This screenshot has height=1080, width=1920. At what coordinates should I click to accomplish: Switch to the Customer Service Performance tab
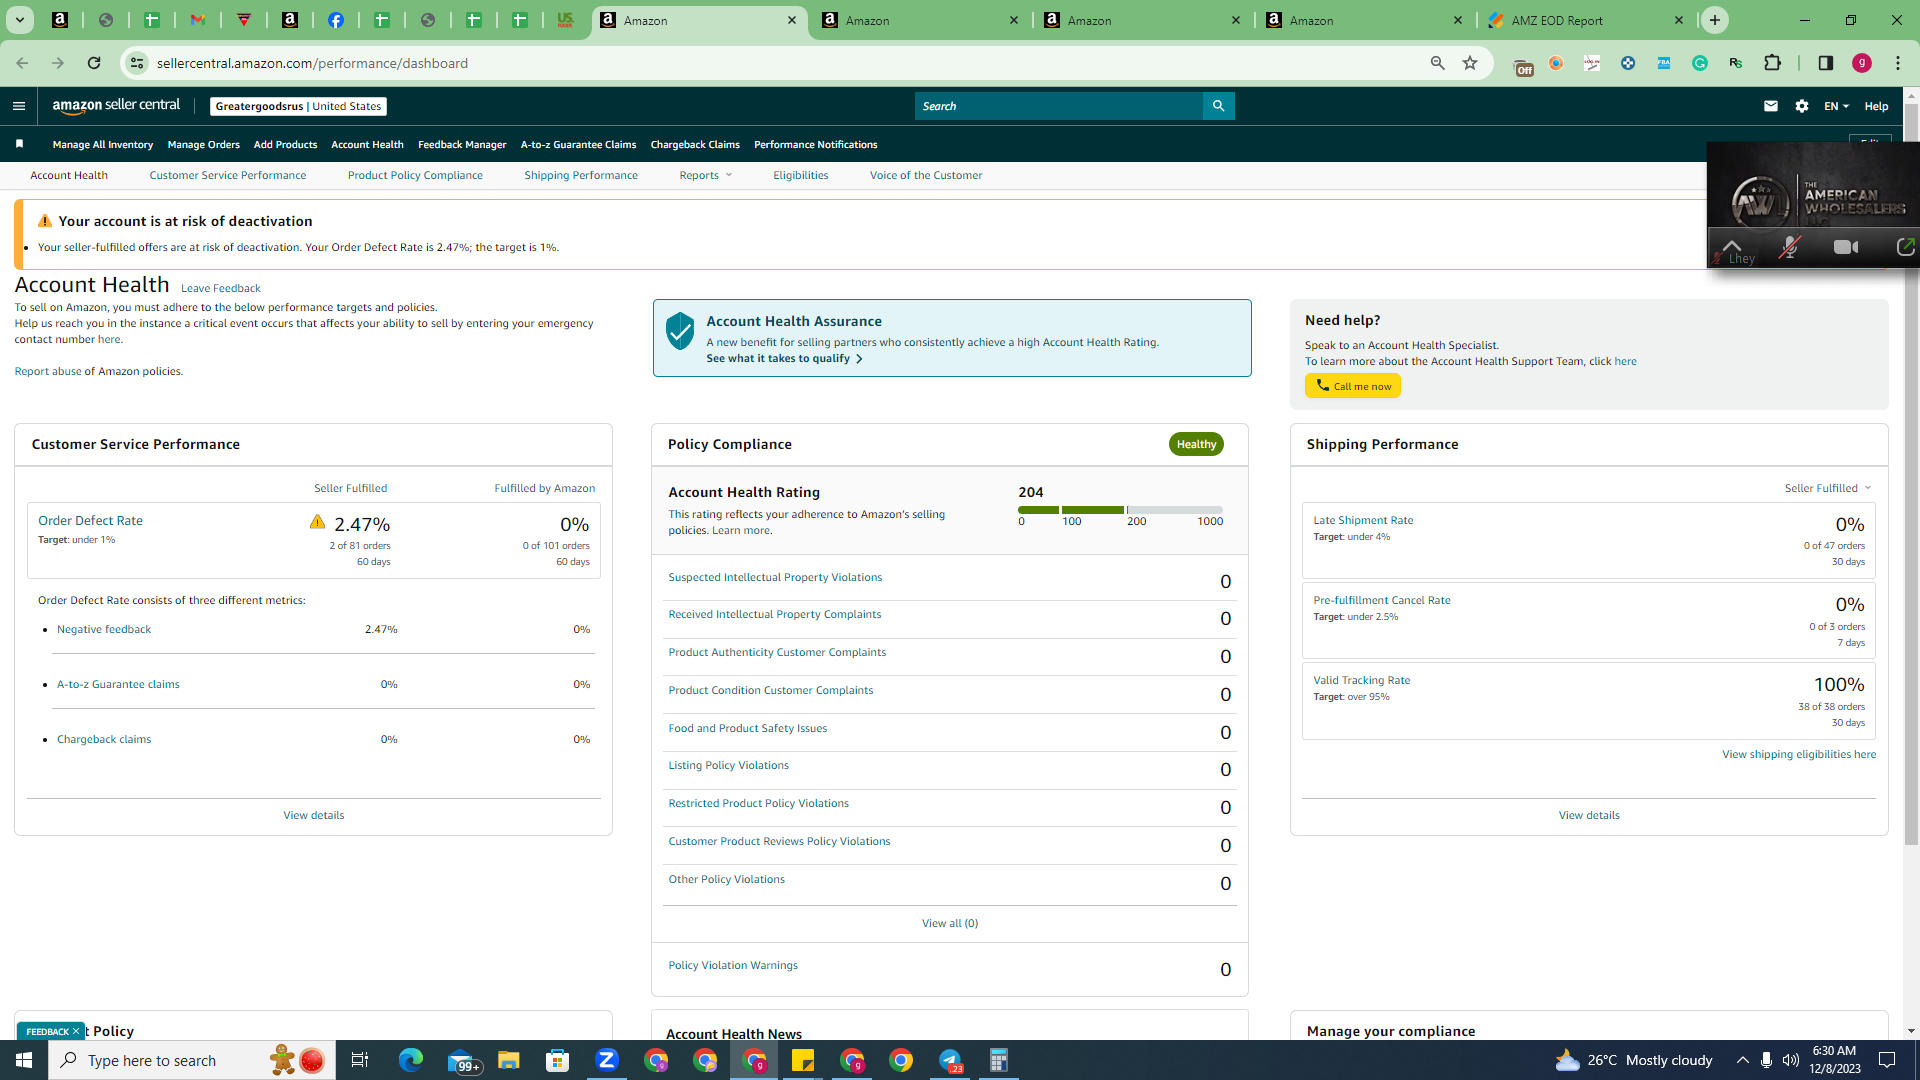(228, 175)
